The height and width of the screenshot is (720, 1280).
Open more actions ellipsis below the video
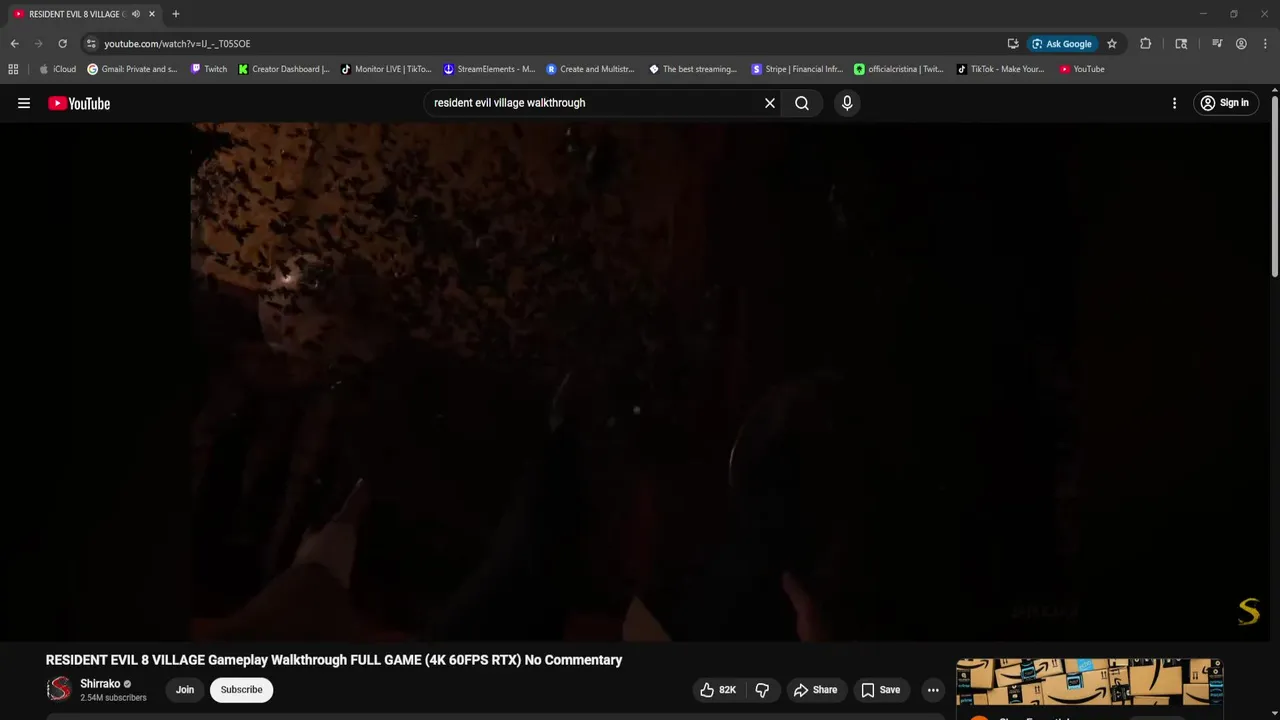[933, 690]
